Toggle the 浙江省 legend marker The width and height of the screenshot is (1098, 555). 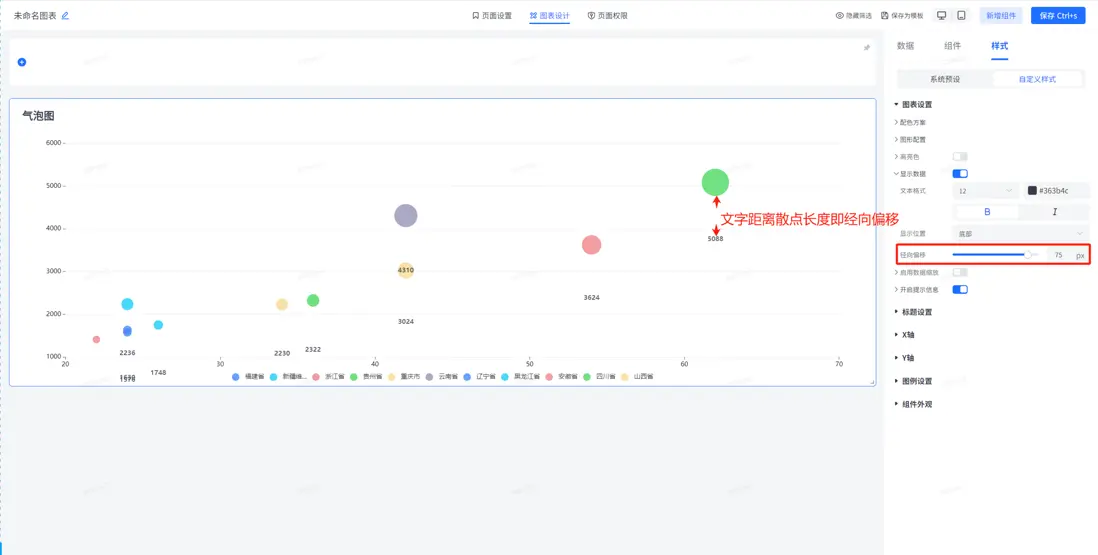(316, 377)
